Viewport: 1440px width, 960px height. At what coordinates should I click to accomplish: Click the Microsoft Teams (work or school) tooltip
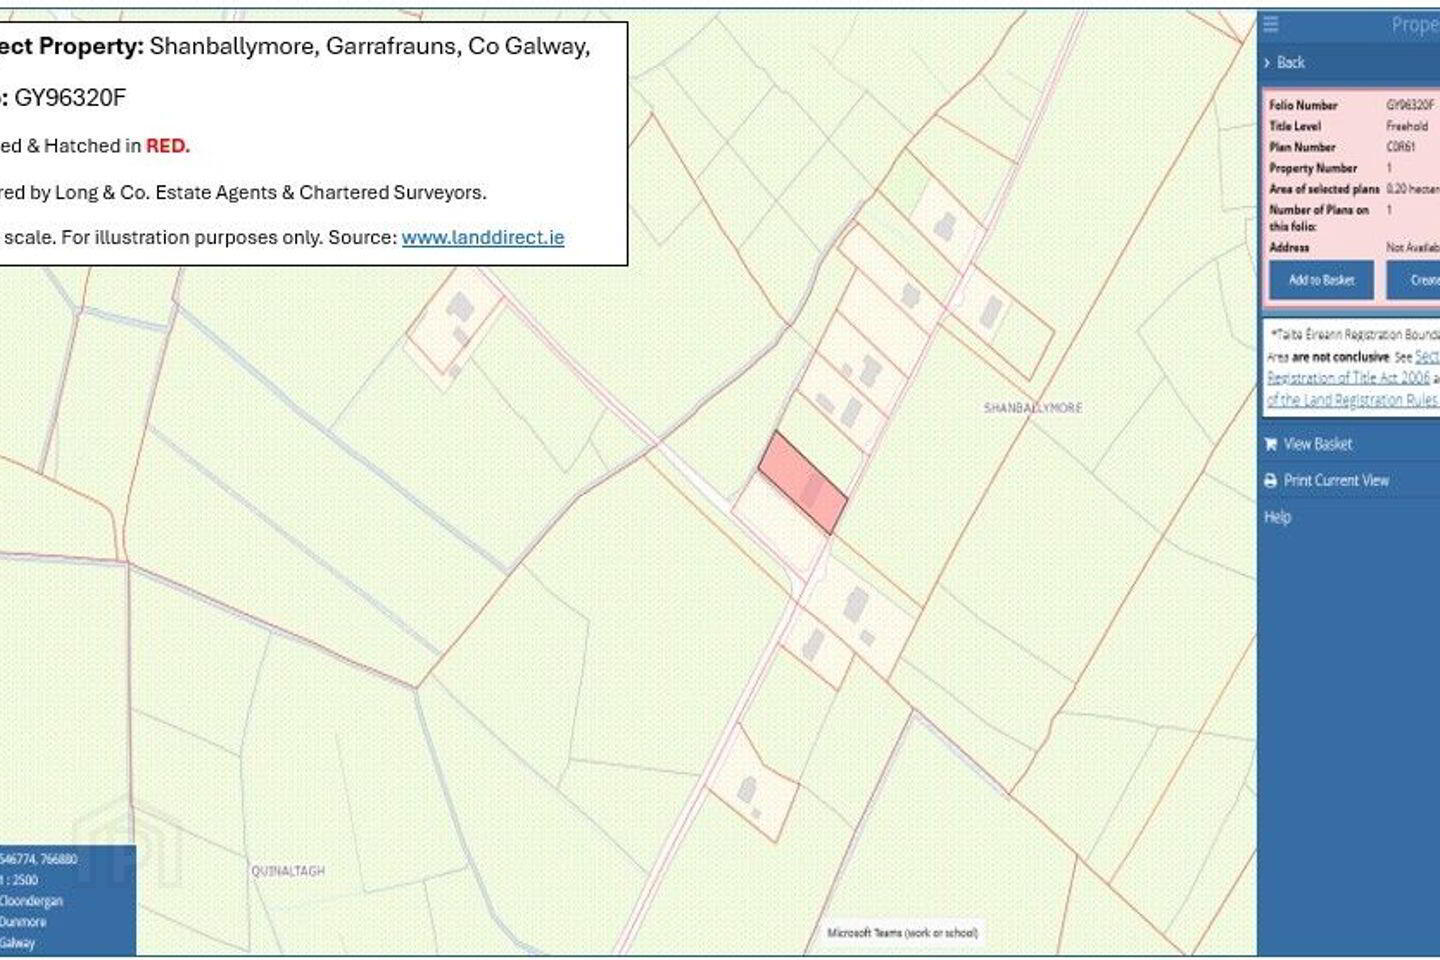pyautogui.click(x=902, y=933)
